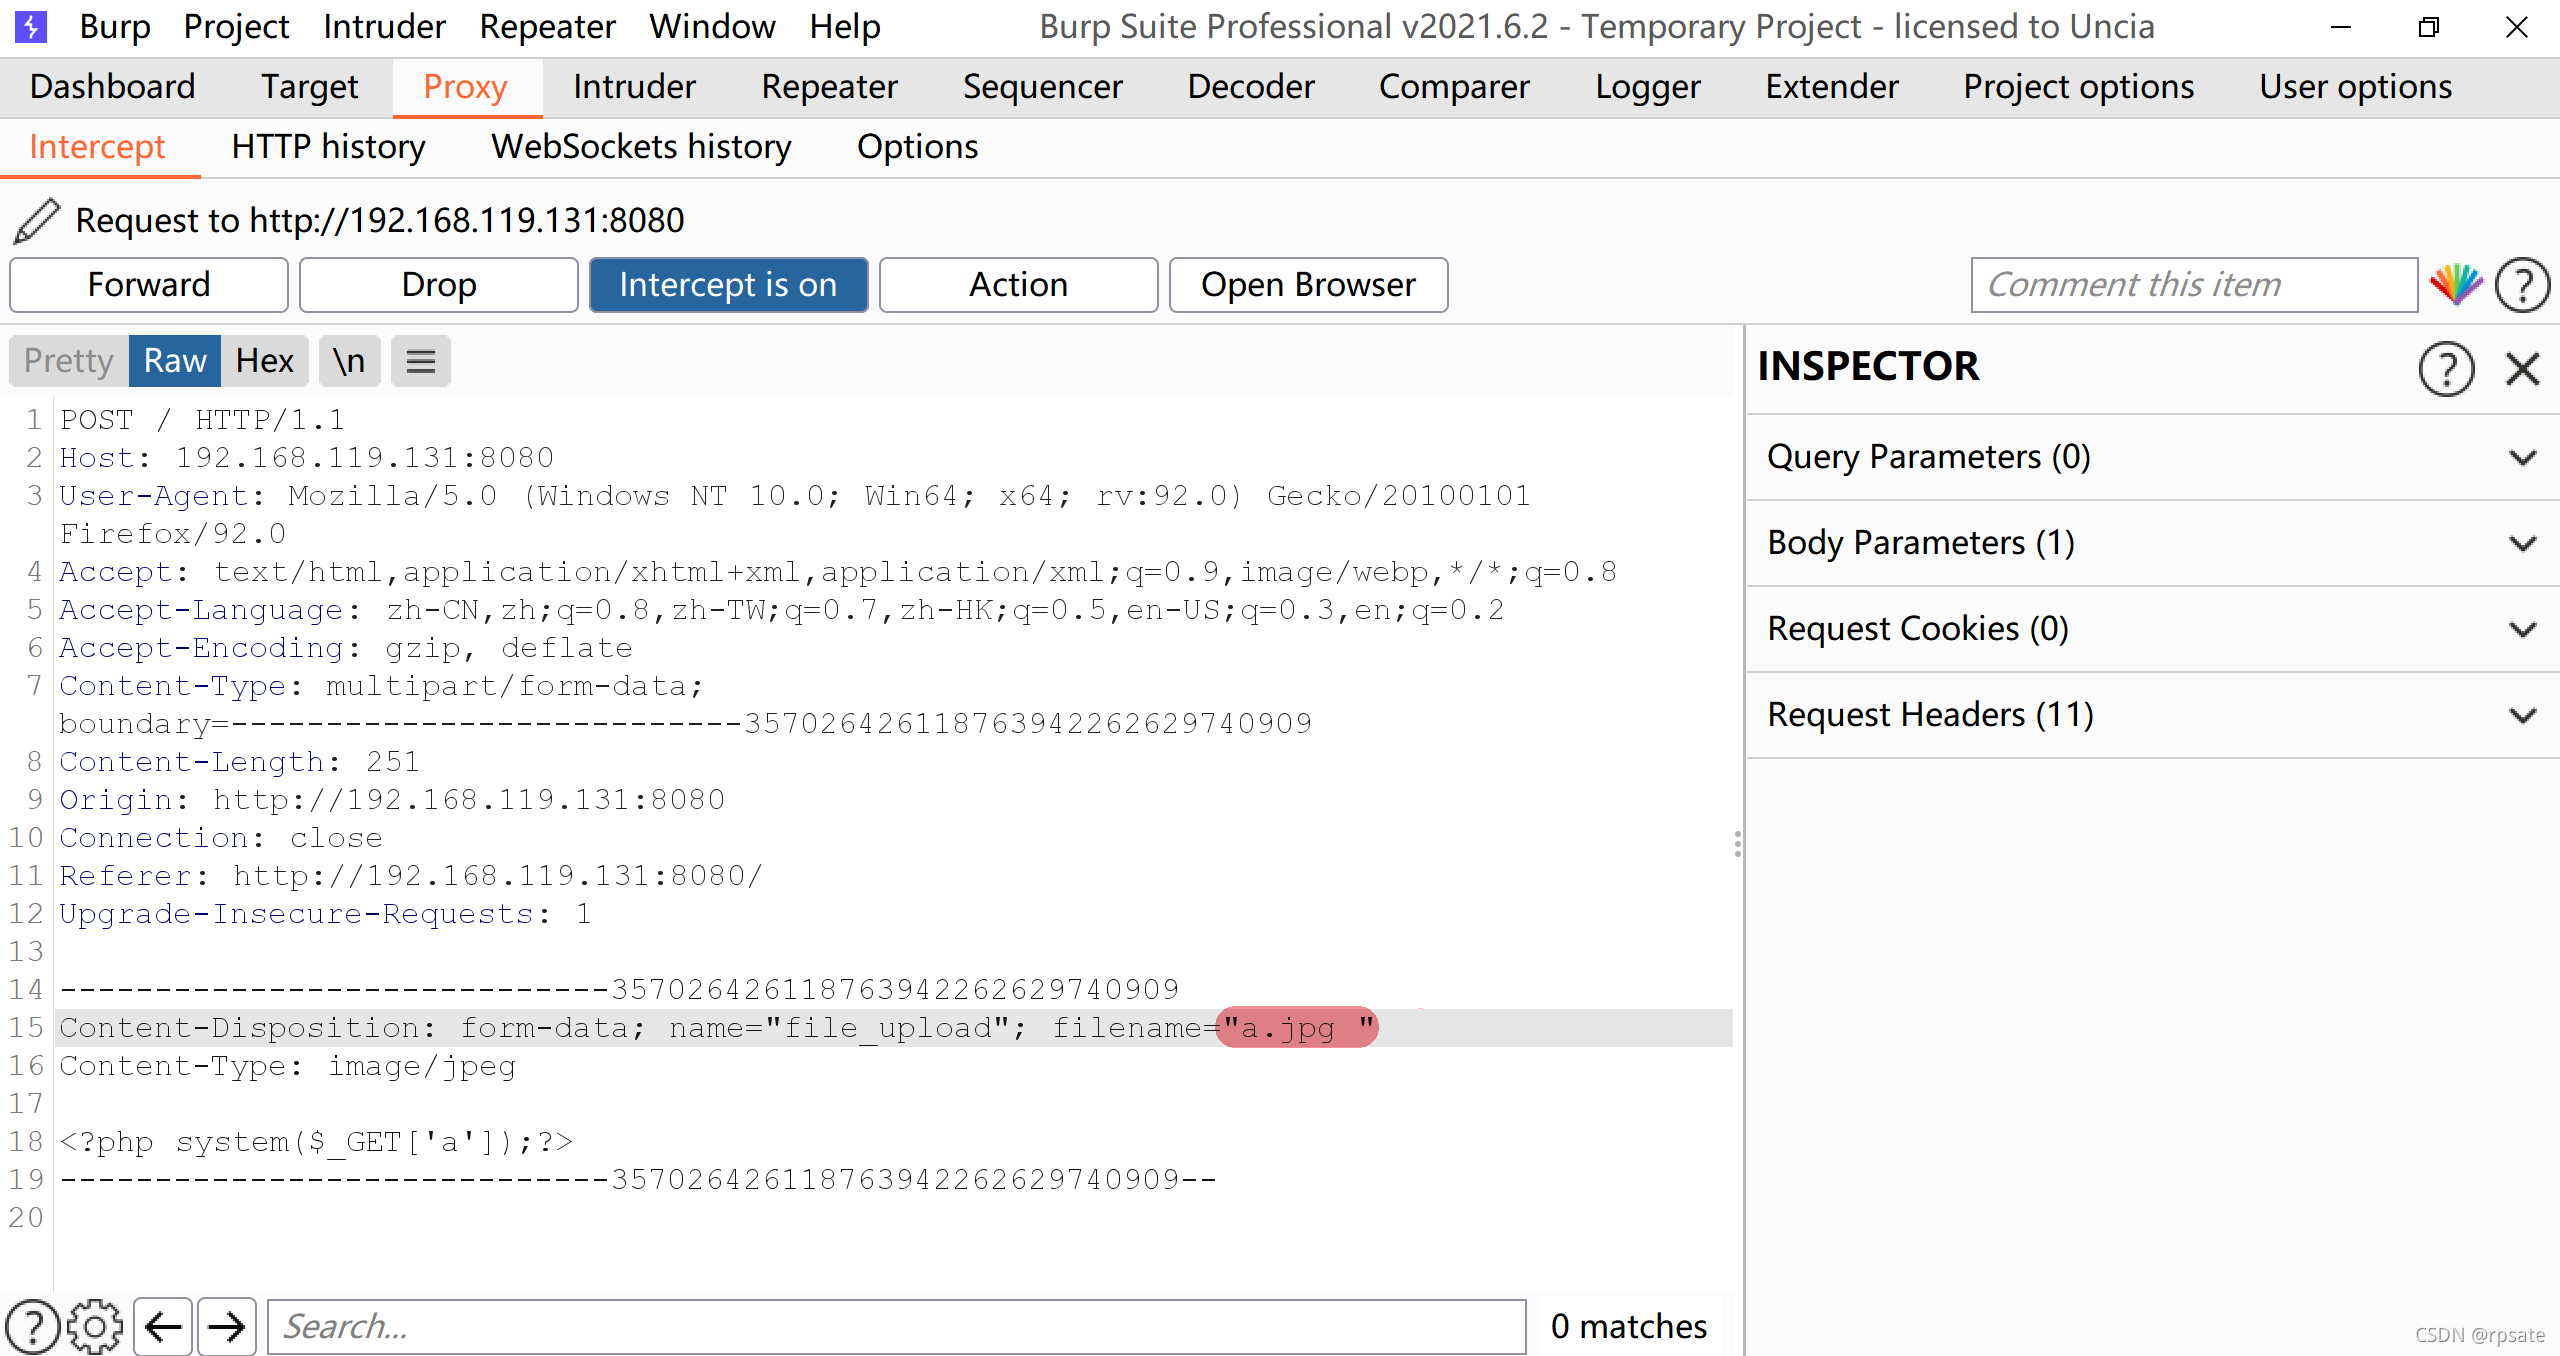
Task: Open the message editor hamburger menu
Action: 421,361
